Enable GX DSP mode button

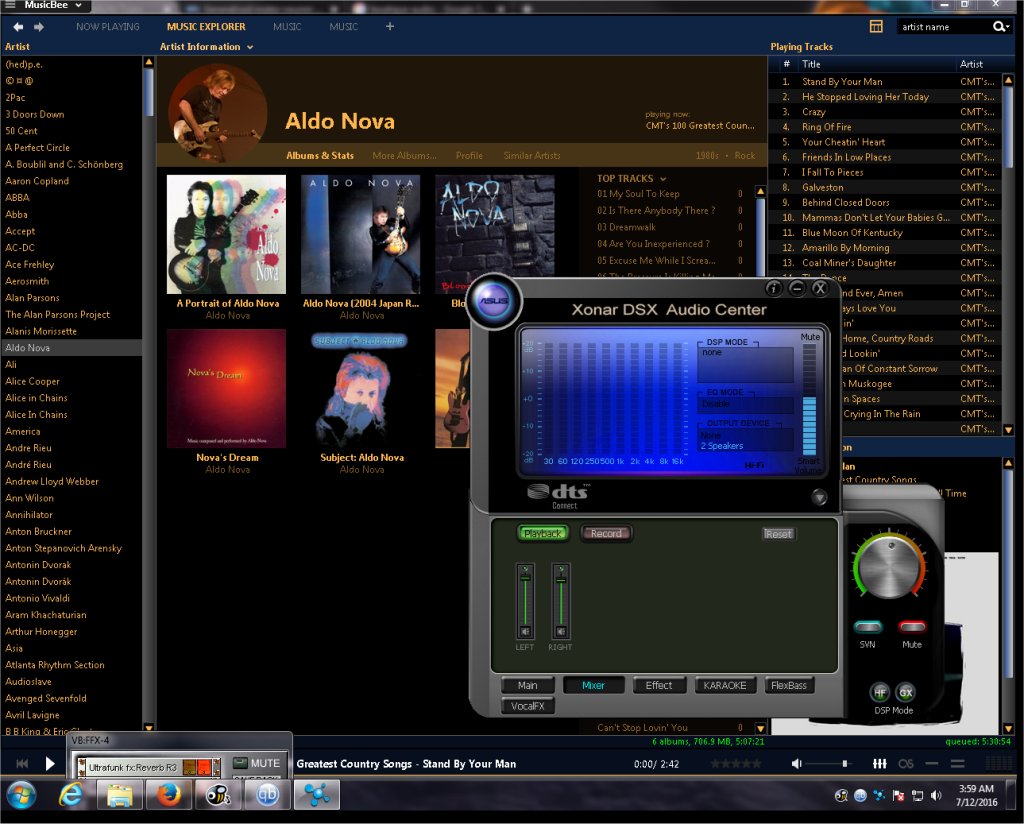906,692
